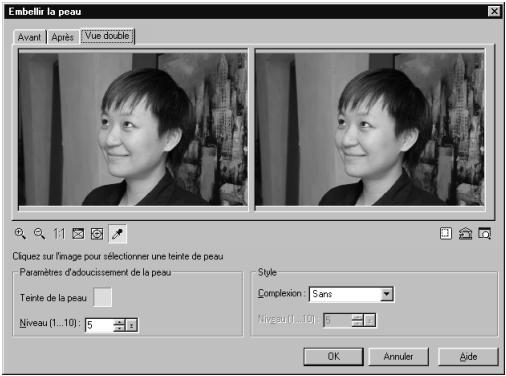Screen dimensions: 506x376
Task: Click the OK button
Action: [333, 356]
